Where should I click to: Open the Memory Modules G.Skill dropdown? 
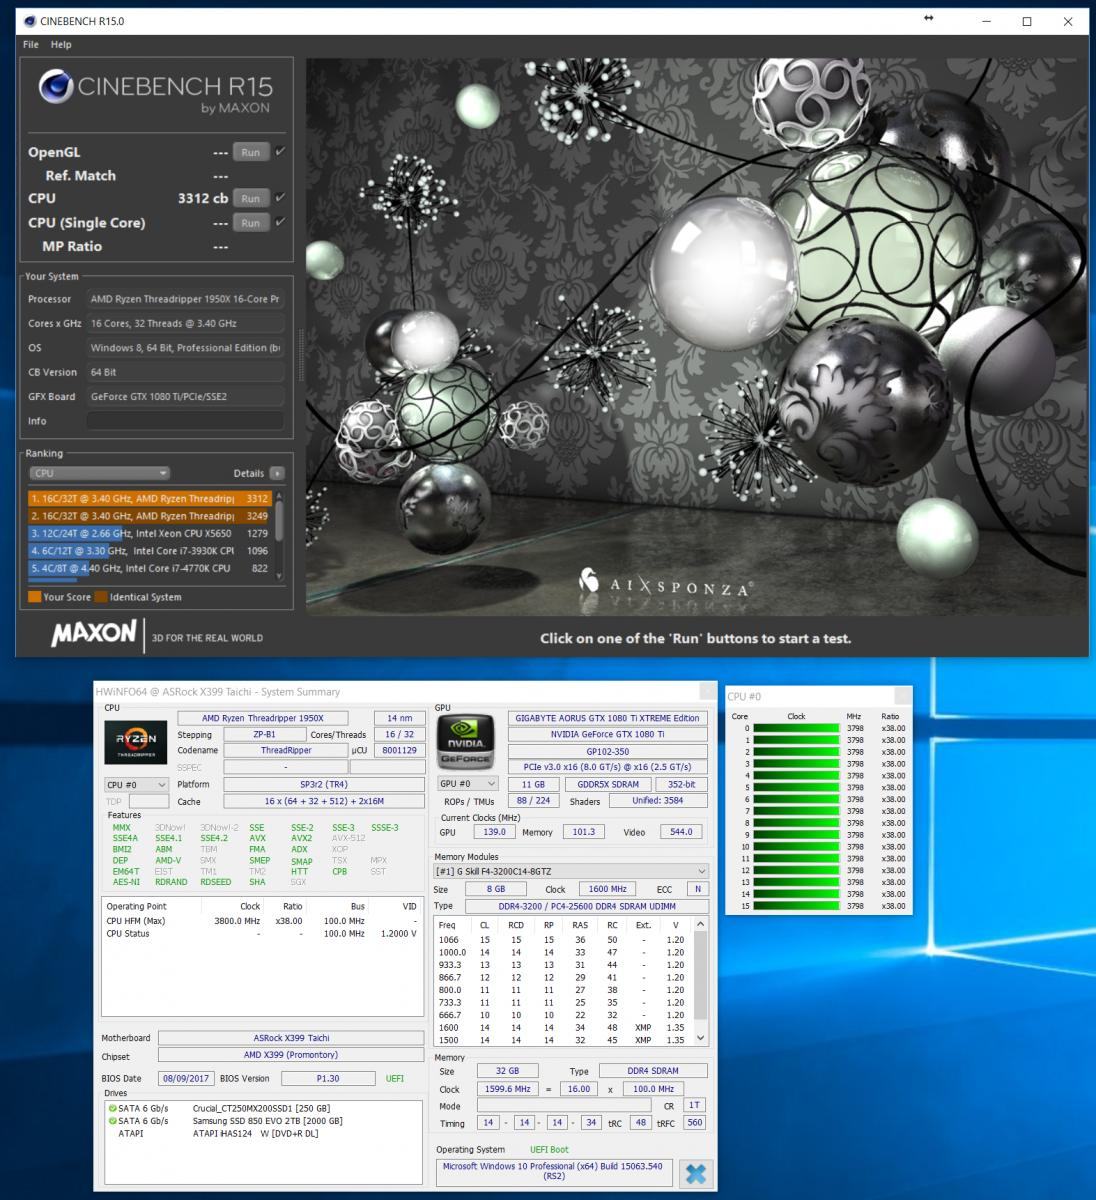[x=571, y=872]
